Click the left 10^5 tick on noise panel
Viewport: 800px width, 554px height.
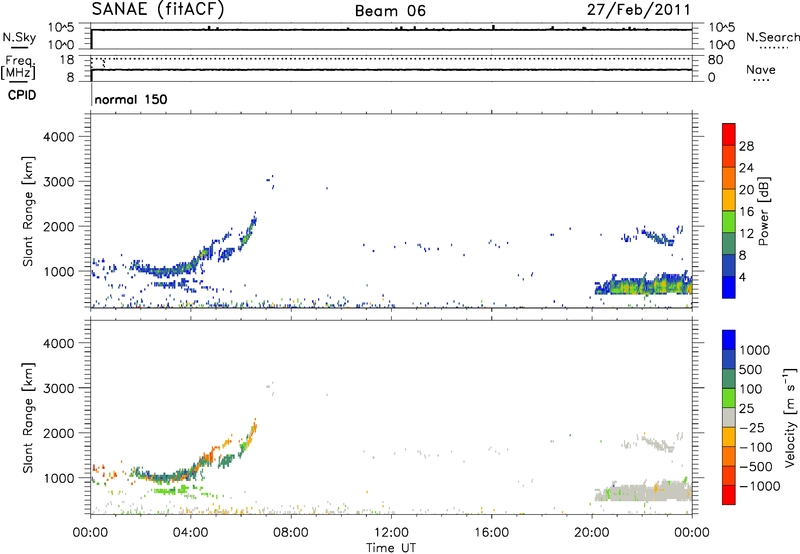(61, 28)
